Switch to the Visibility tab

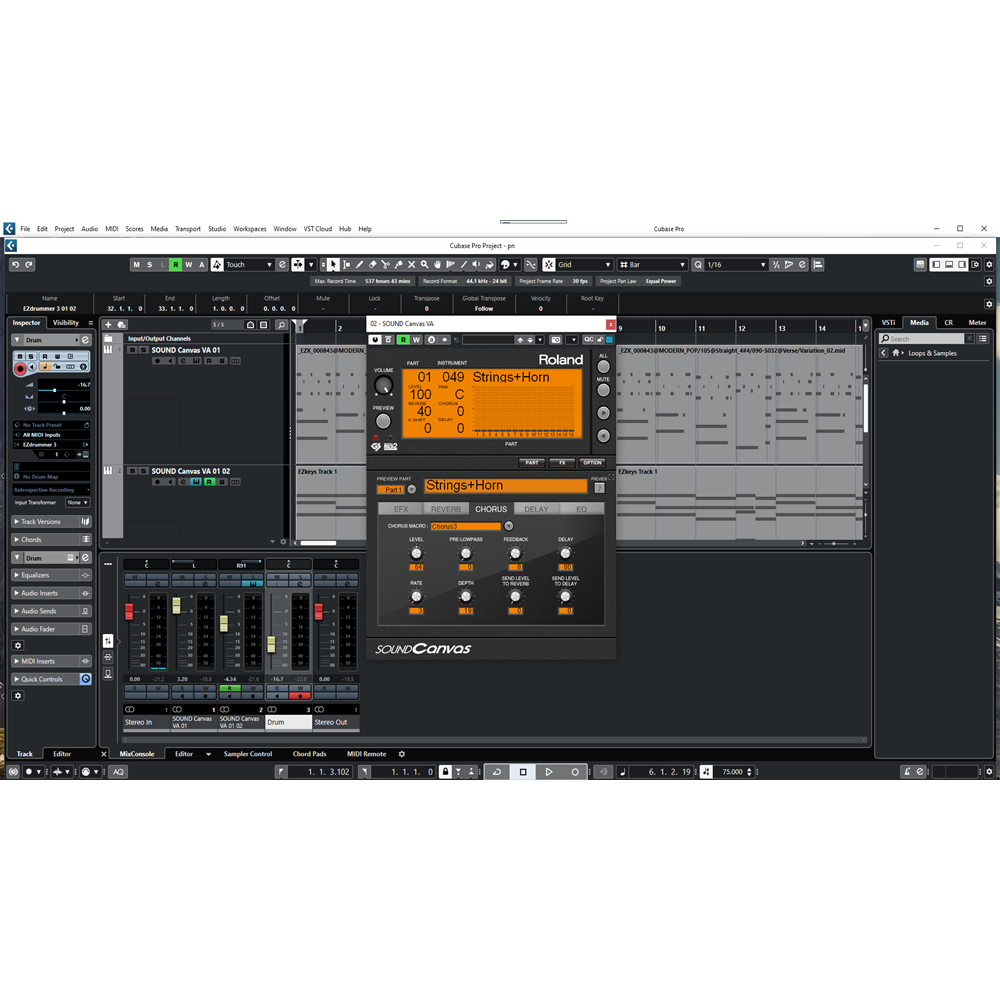tap(66, 323)
